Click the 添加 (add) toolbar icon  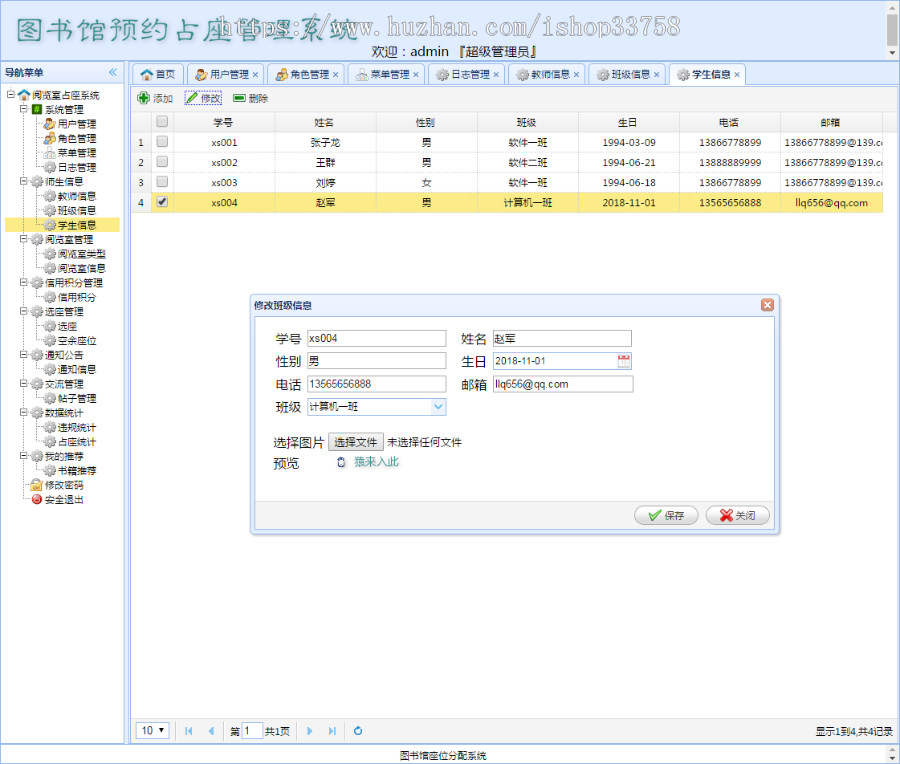point(141,97)
